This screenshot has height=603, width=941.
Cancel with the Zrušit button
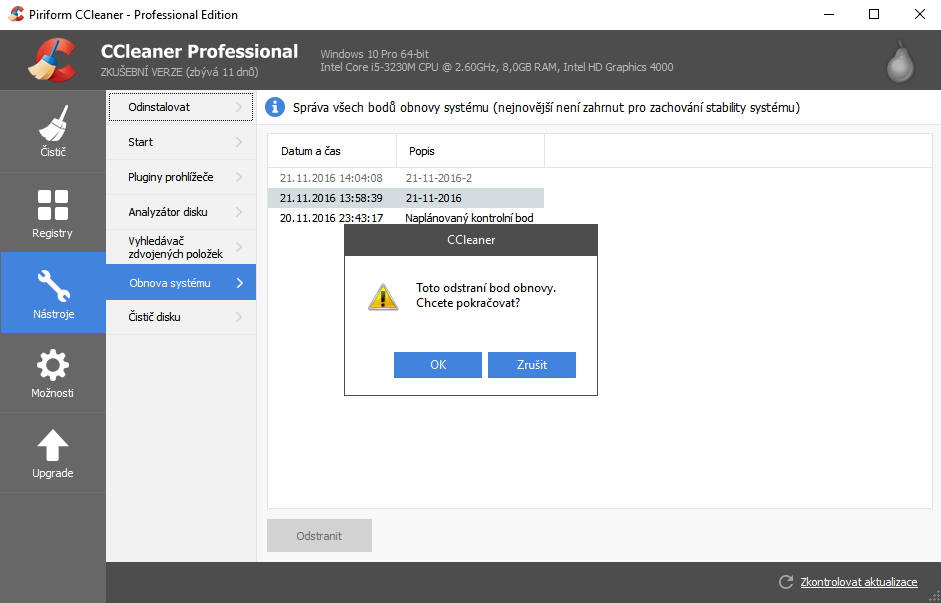(x=532, y=365)
